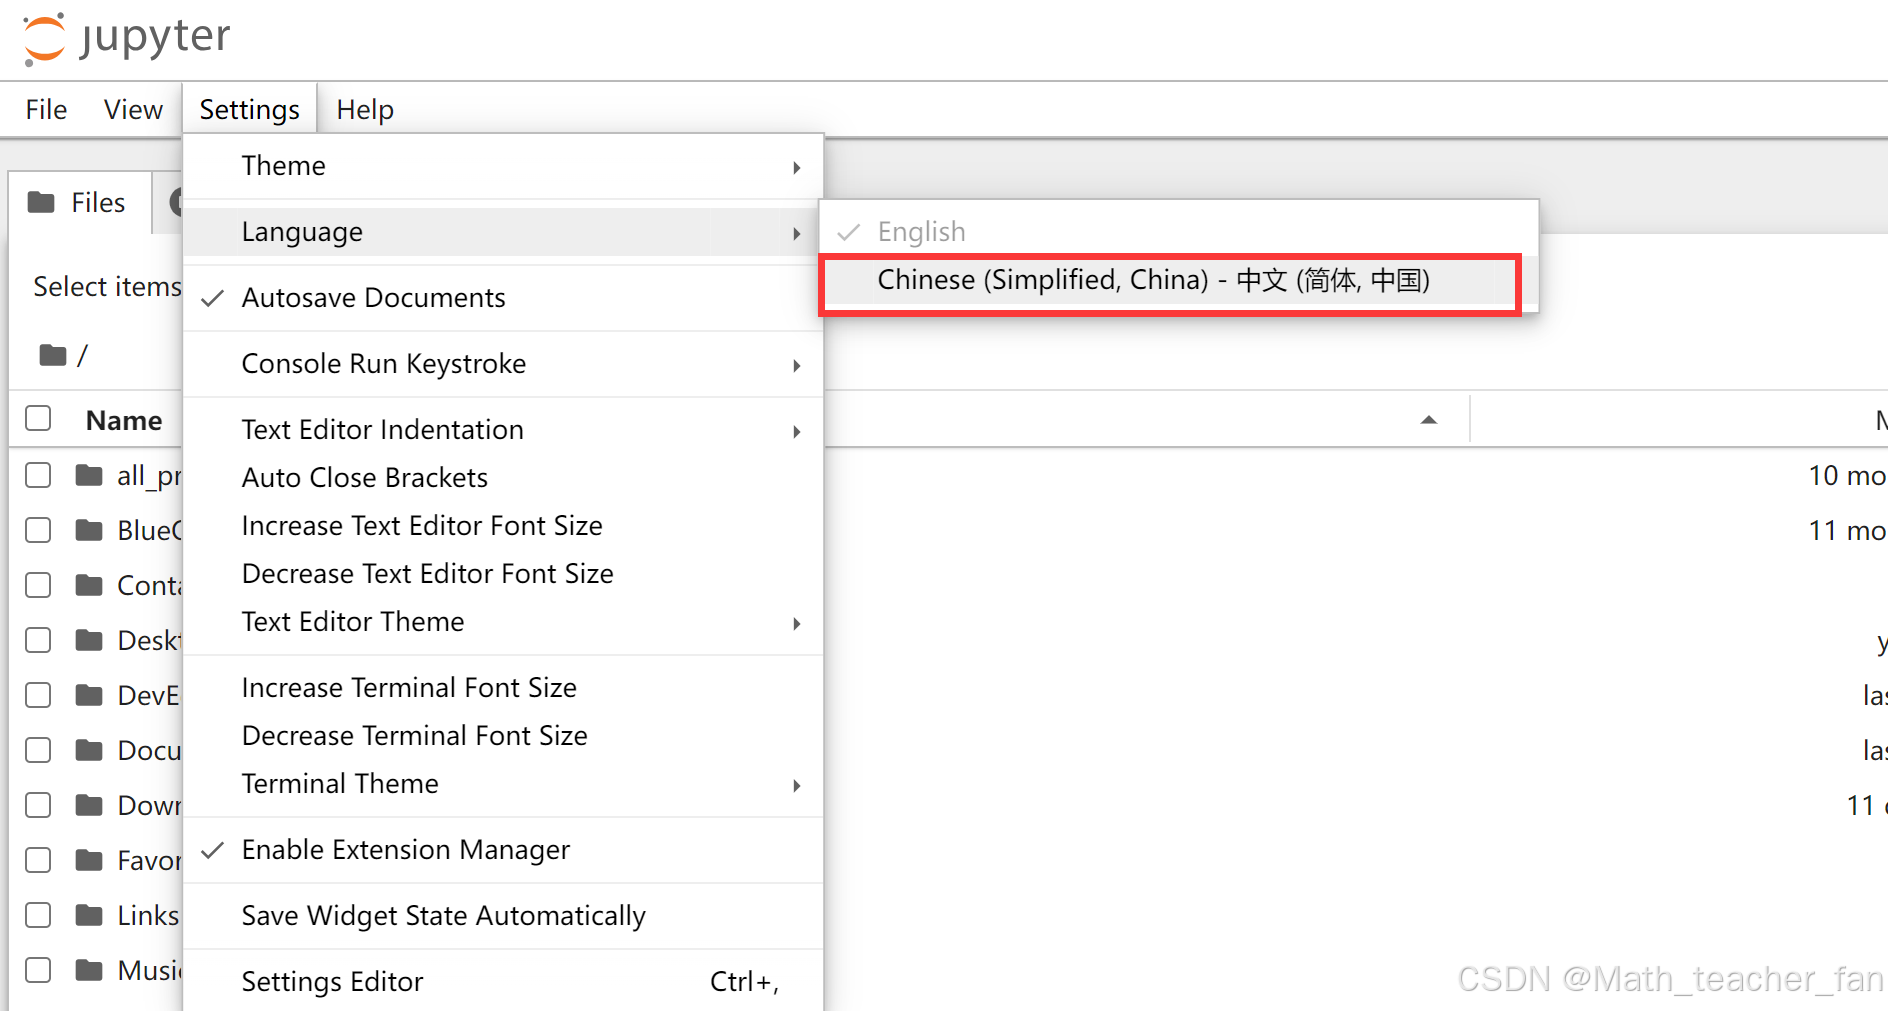The width and height of the screenshot is (1888, 1011).
Task: Check the Desk folder checkbox
Action: pos(38,640)
